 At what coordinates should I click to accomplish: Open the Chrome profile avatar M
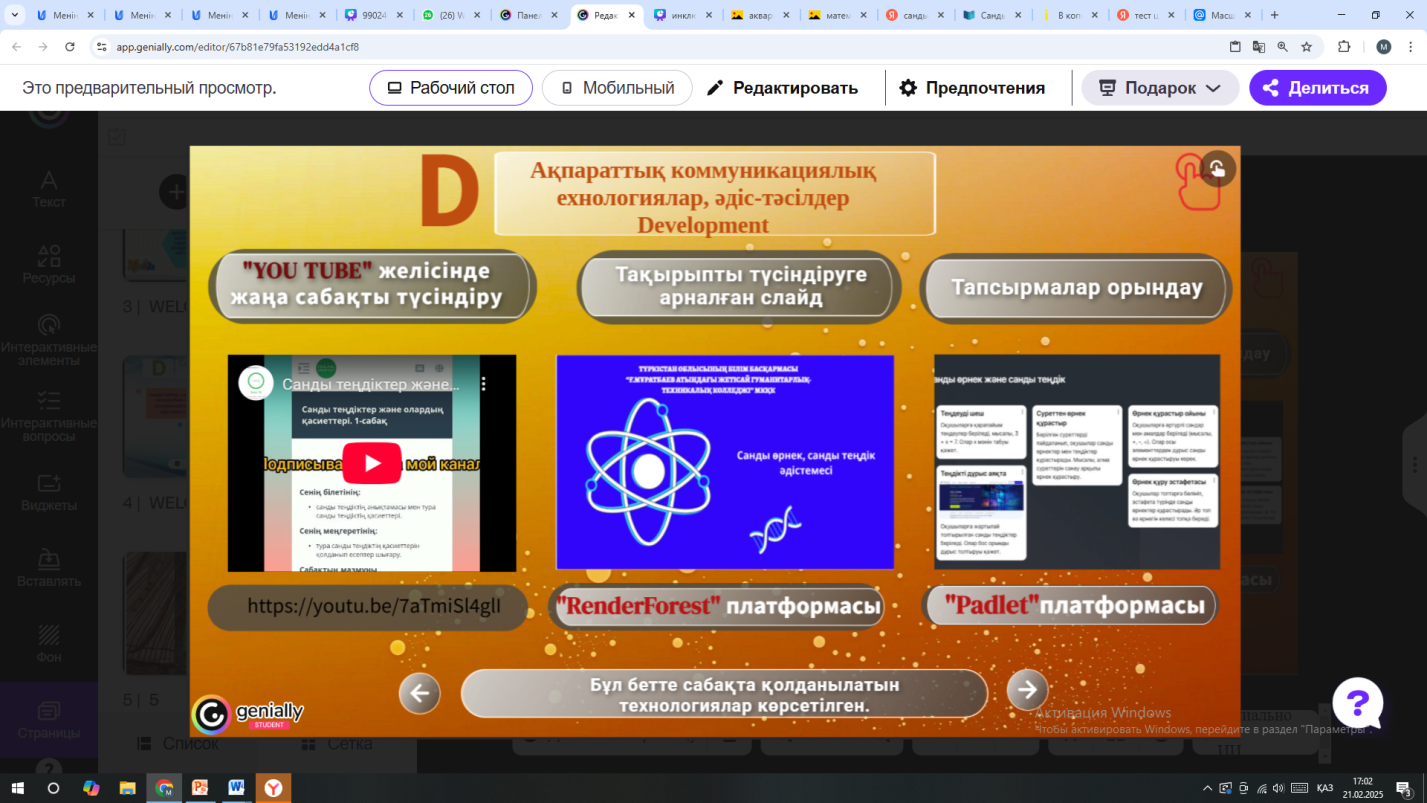pos(1384,47)
